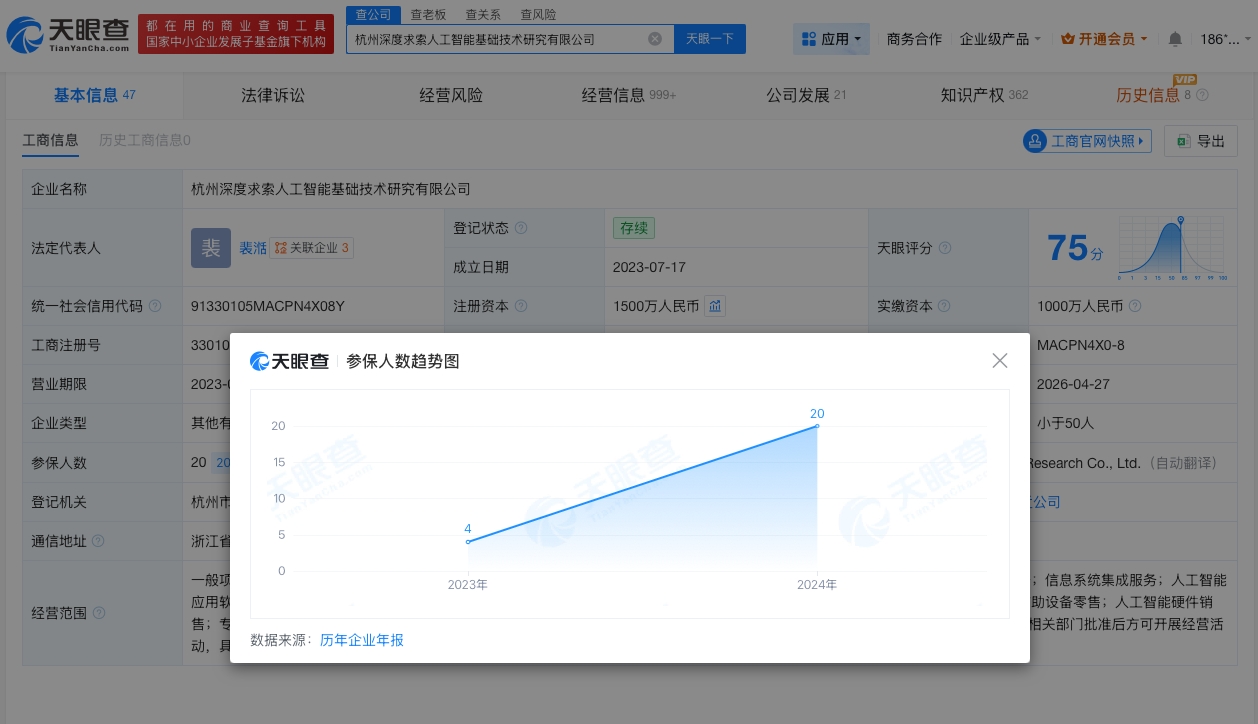Click the 小于50人 staff size value
The height and width of the screenshot is (724, 1258).
click(1066, 423)
